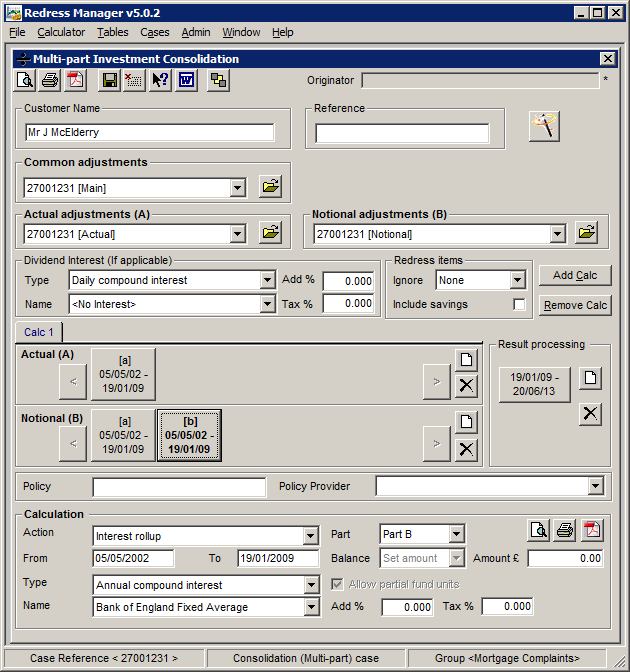Expand Actual adjustments (A) dropdown
The image size is (630, 672).
(x=237, y=234)
